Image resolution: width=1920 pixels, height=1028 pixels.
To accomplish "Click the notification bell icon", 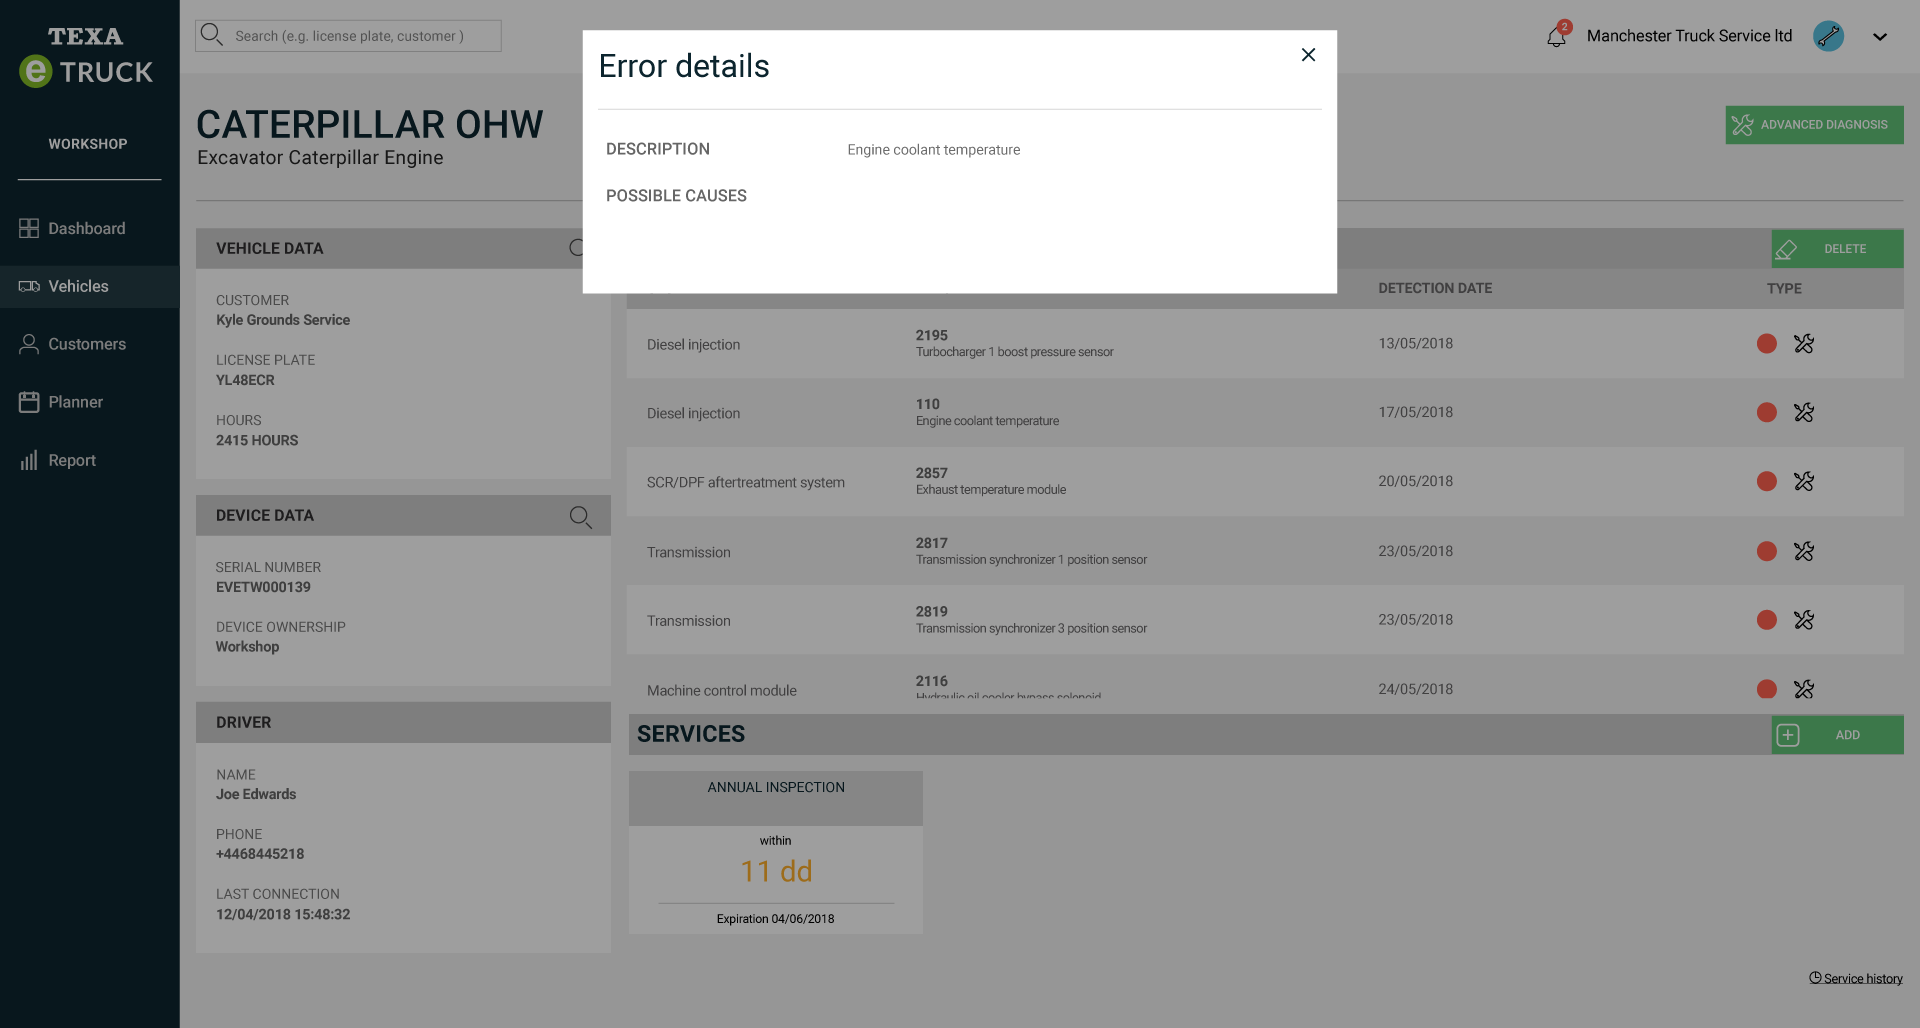I will pos(1556,37).
